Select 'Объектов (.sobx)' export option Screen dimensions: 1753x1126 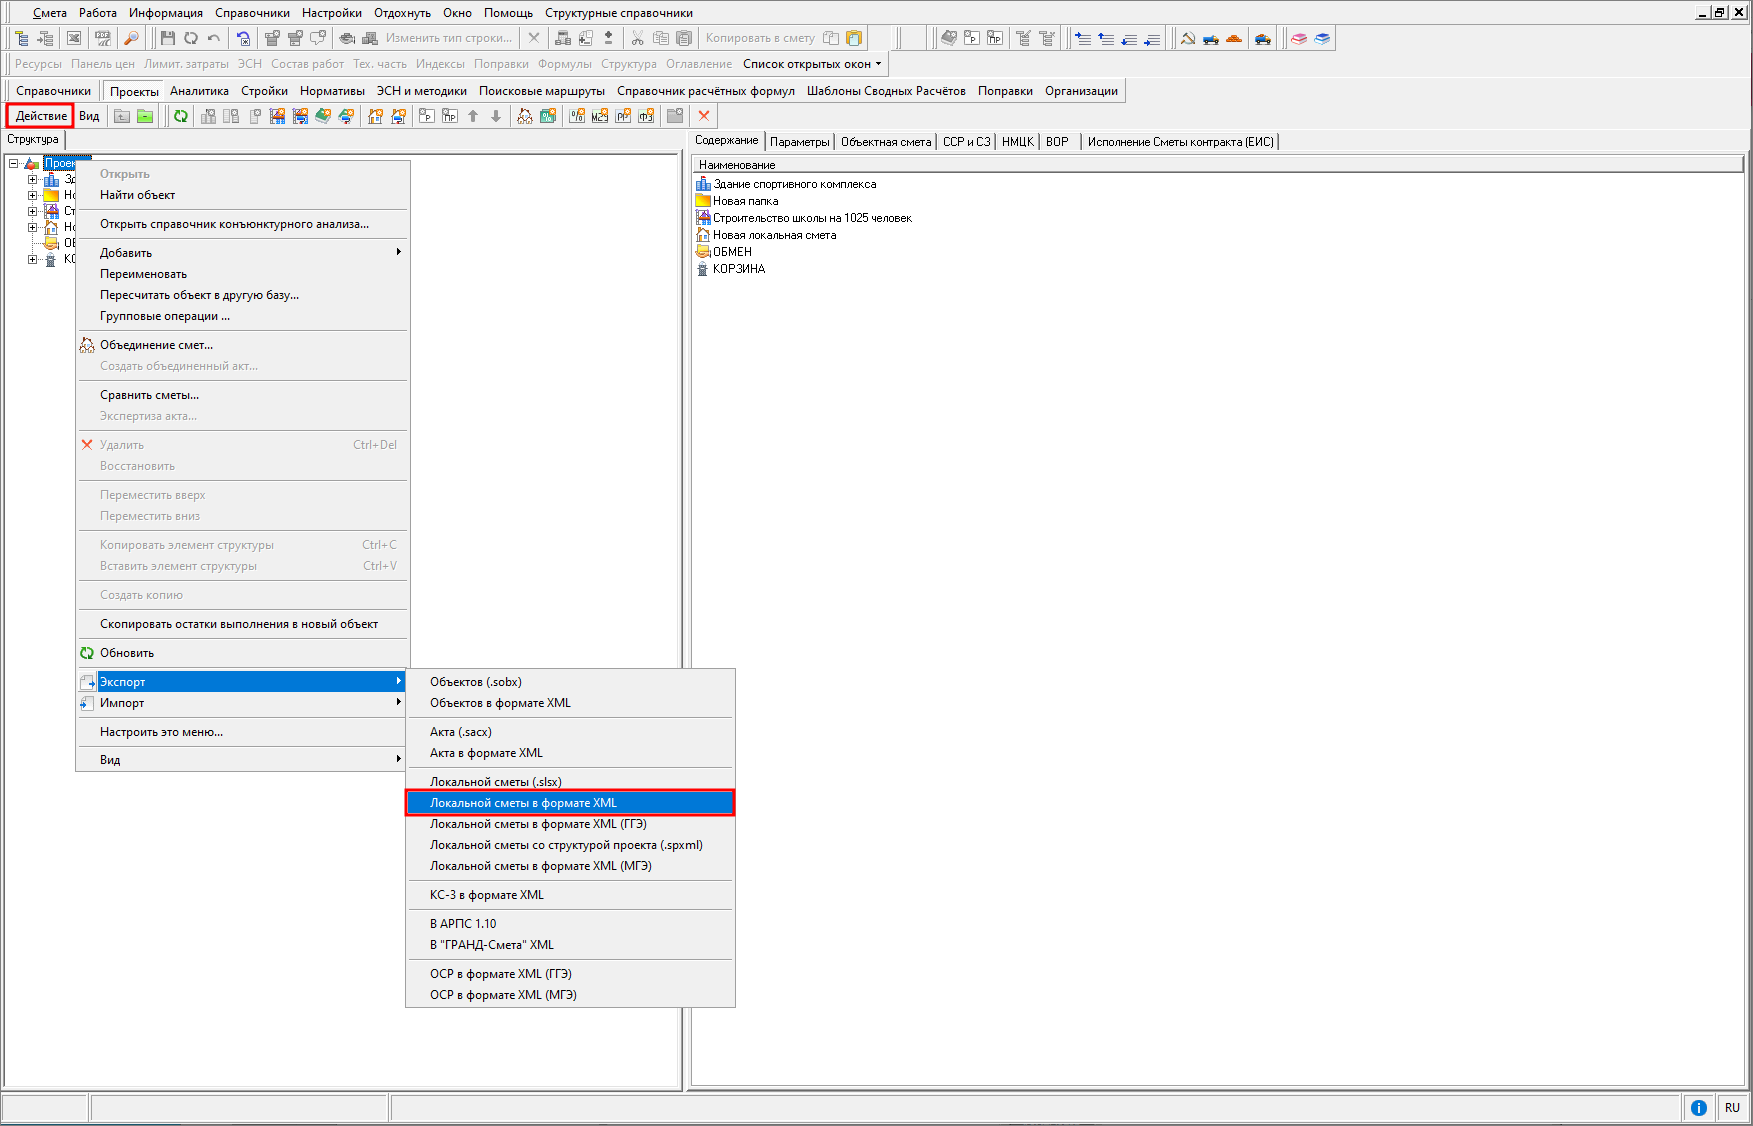tap(476, 682)
